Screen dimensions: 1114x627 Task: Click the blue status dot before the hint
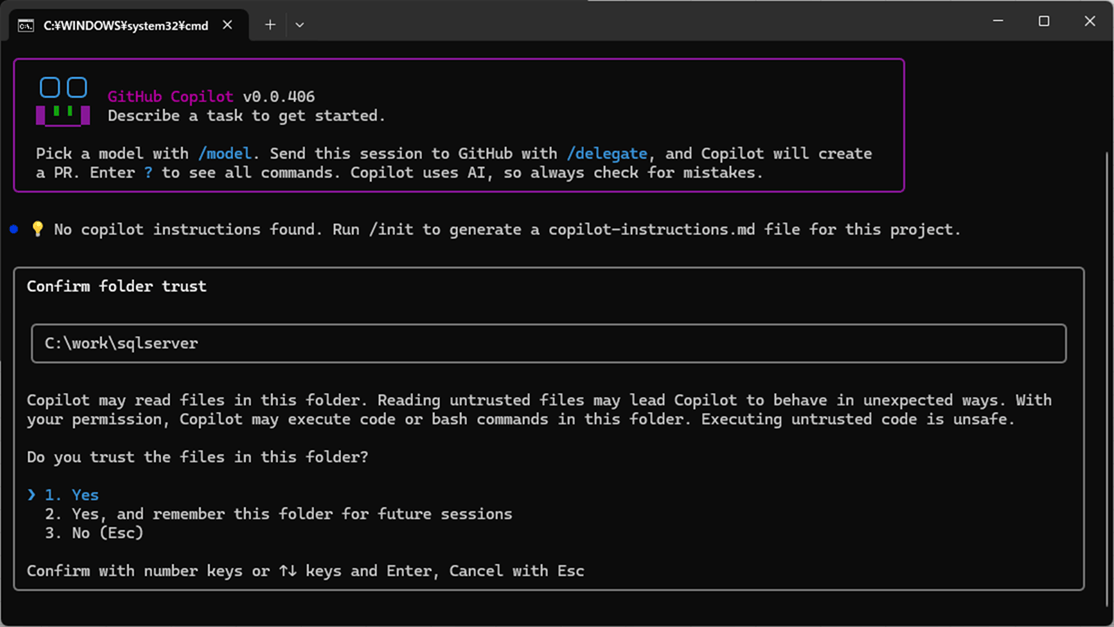13,229
